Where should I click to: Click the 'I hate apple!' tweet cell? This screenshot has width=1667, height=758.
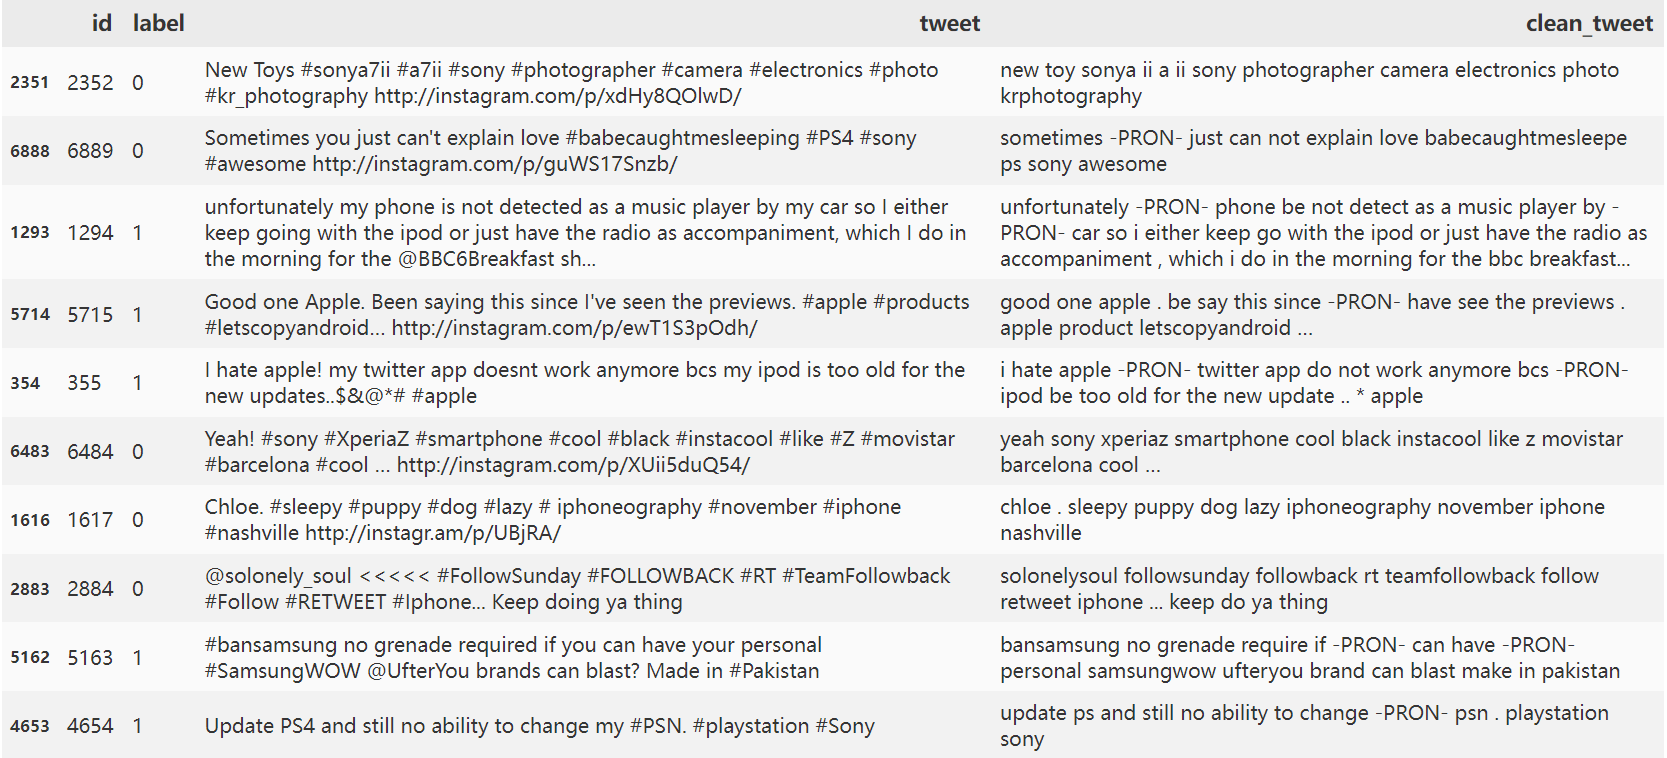pos(585,383)
